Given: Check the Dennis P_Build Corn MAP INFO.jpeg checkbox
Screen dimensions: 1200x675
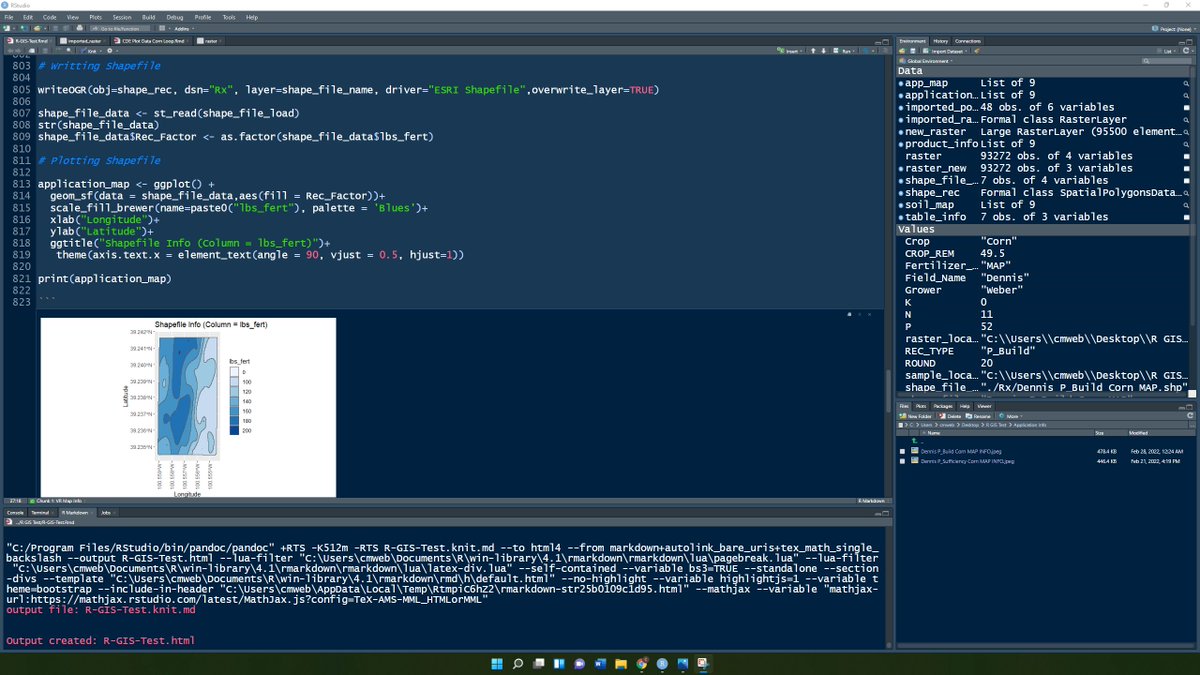Looking at the screenshot, I should (902, 452).
